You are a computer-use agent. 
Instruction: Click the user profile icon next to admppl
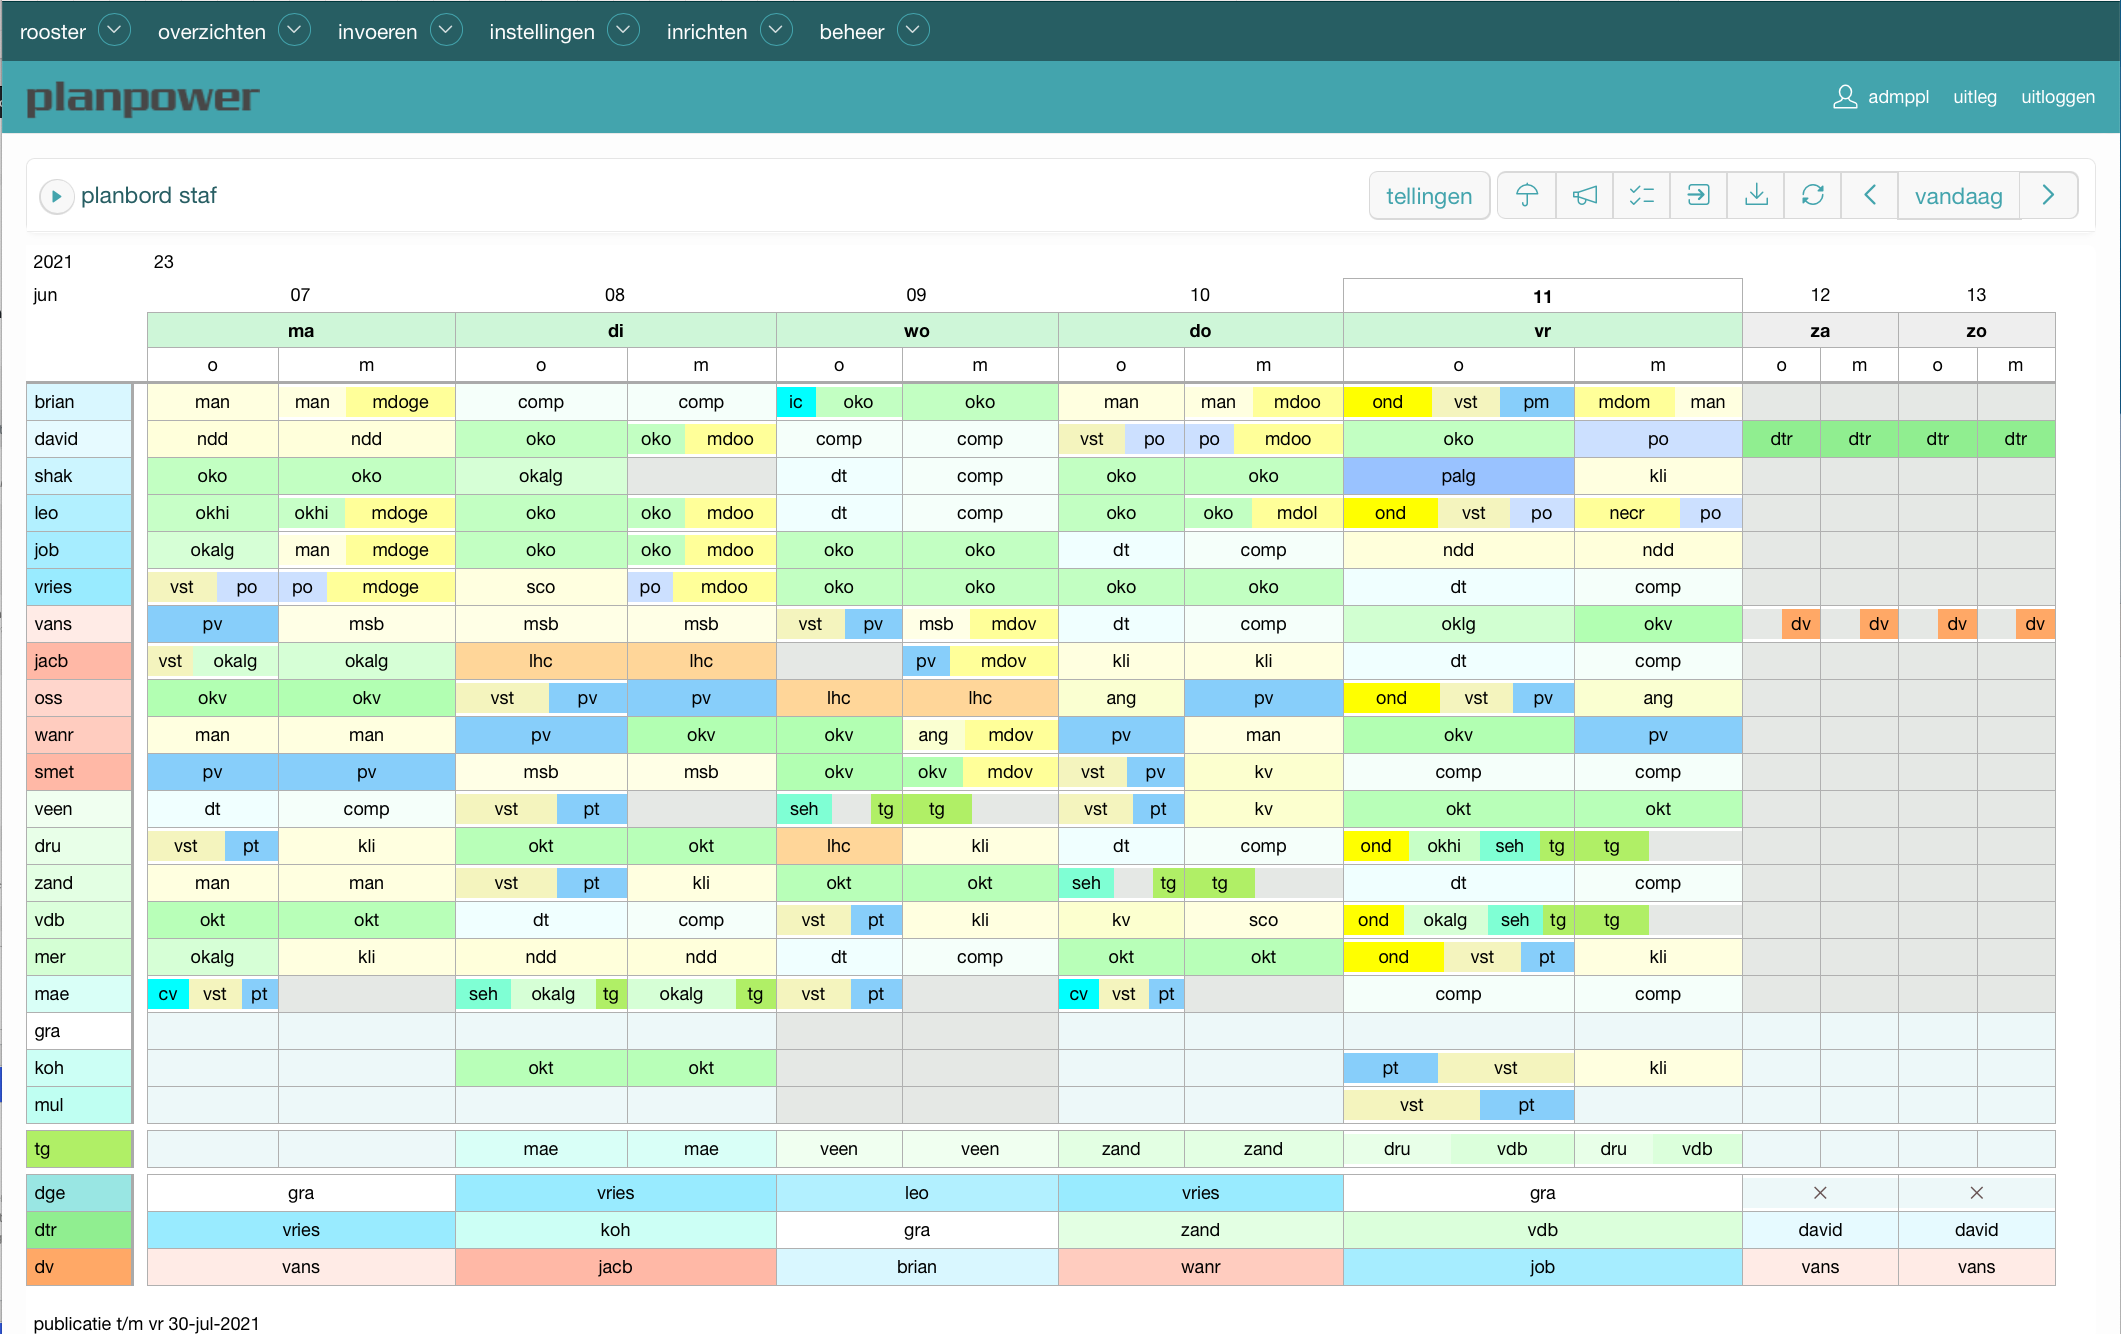[x=1844, y=97]
